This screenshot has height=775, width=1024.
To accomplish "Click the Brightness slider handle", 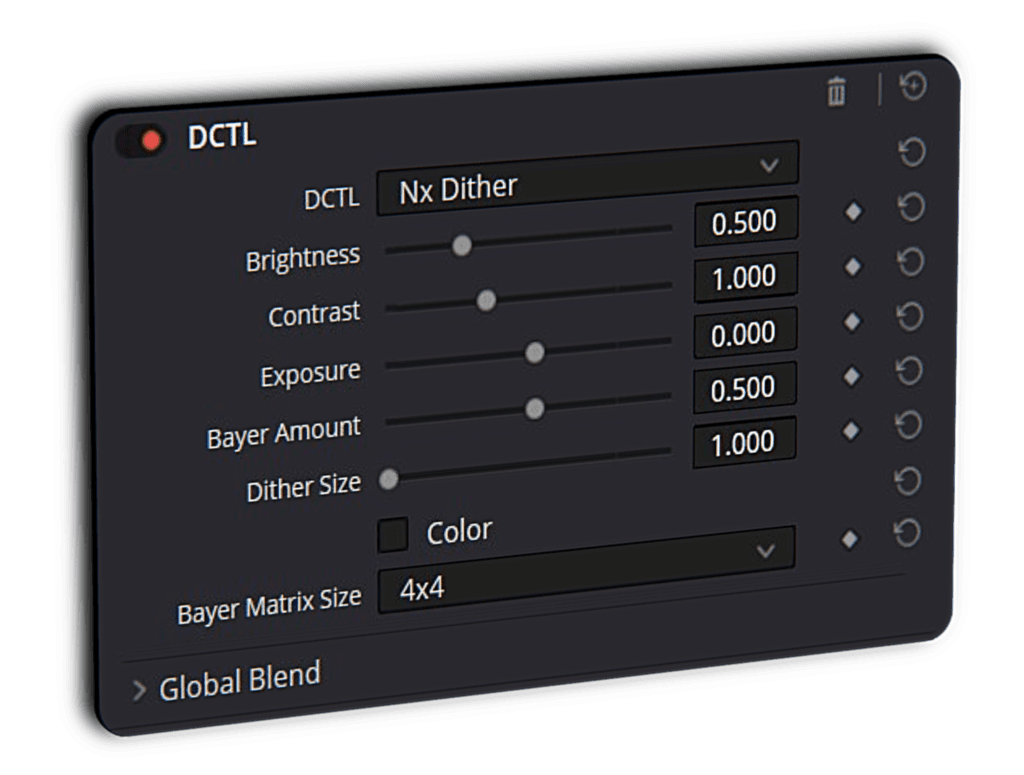I will [462, 245].
